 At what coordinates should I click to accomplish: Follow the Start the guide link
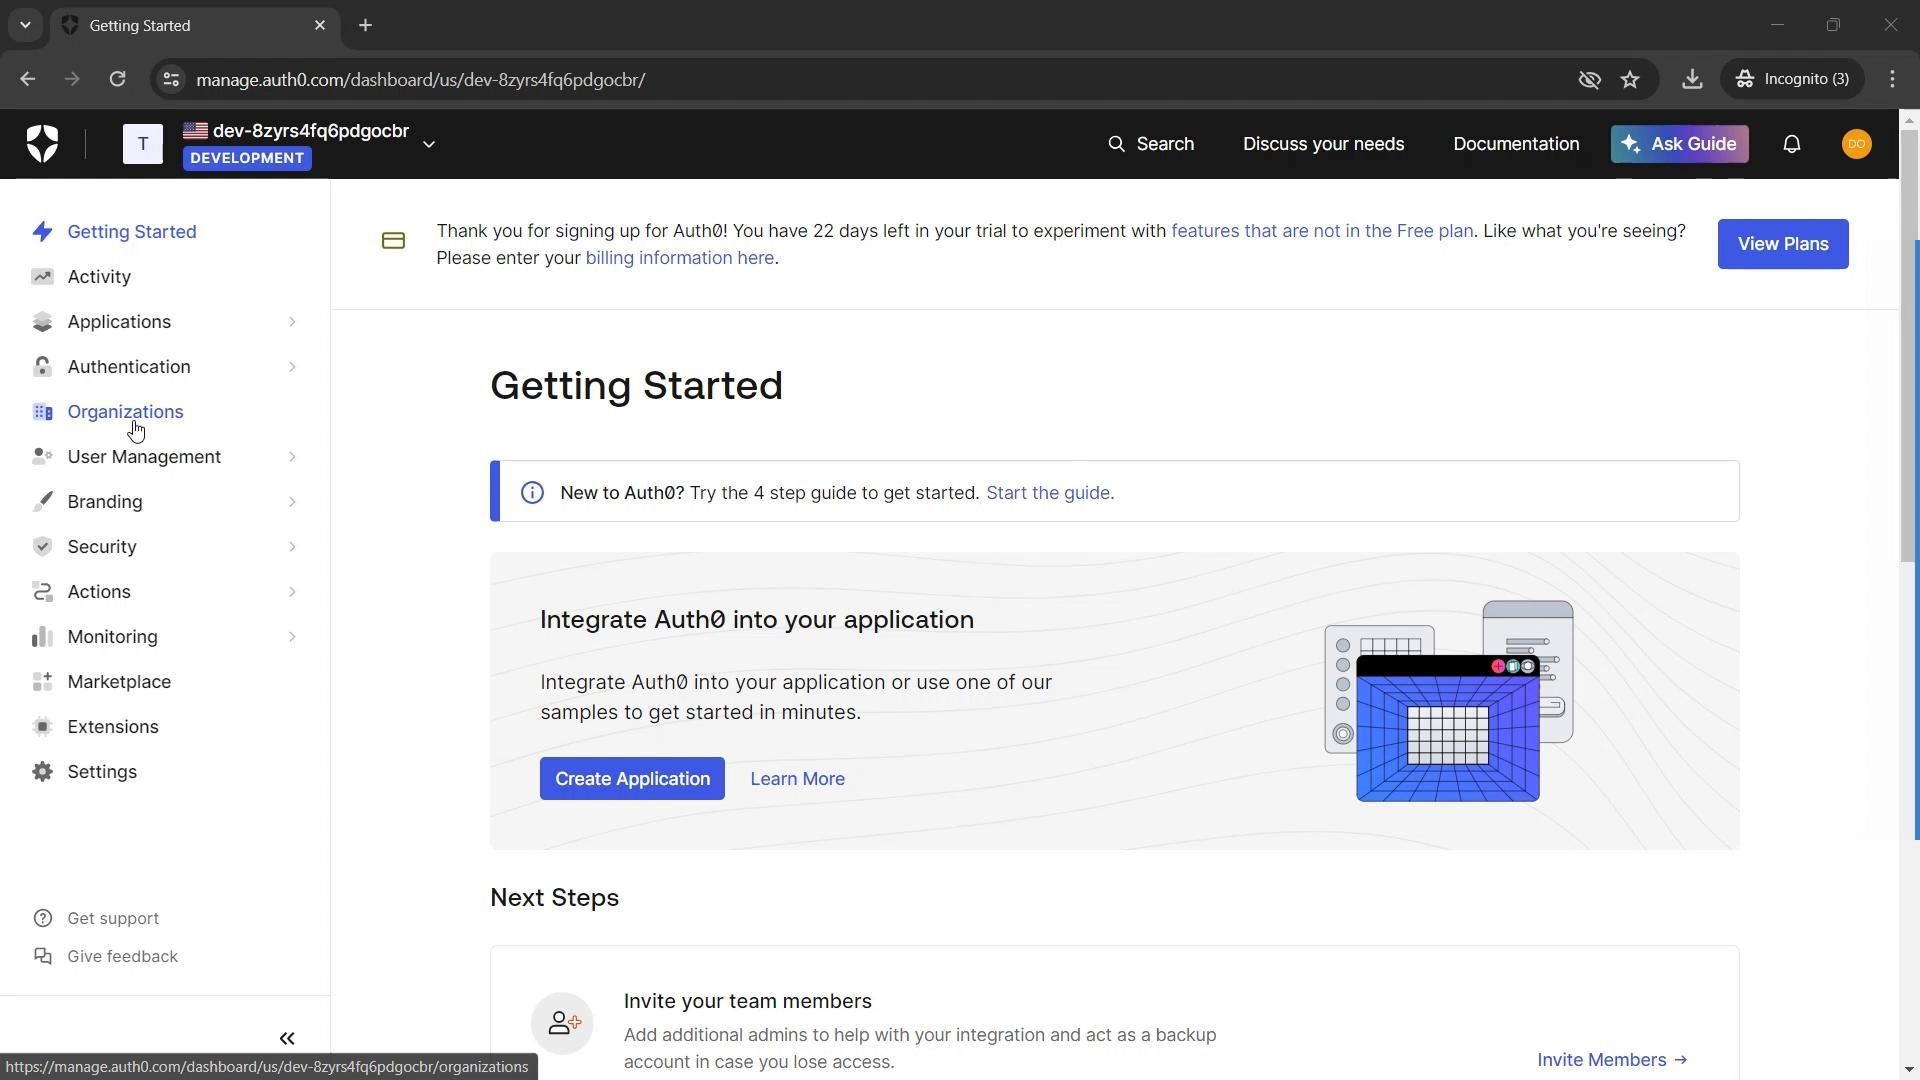tap(1049, 493)
